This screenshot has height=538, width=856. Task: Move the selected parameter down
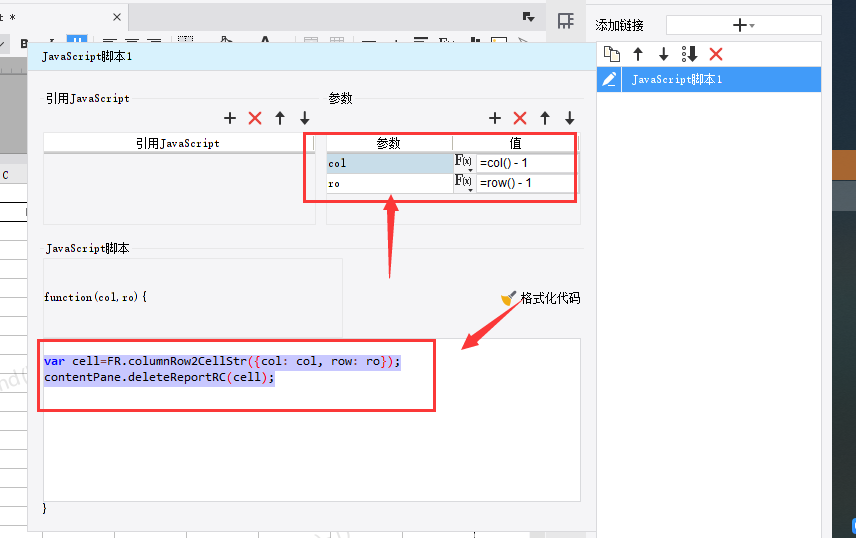569,118
